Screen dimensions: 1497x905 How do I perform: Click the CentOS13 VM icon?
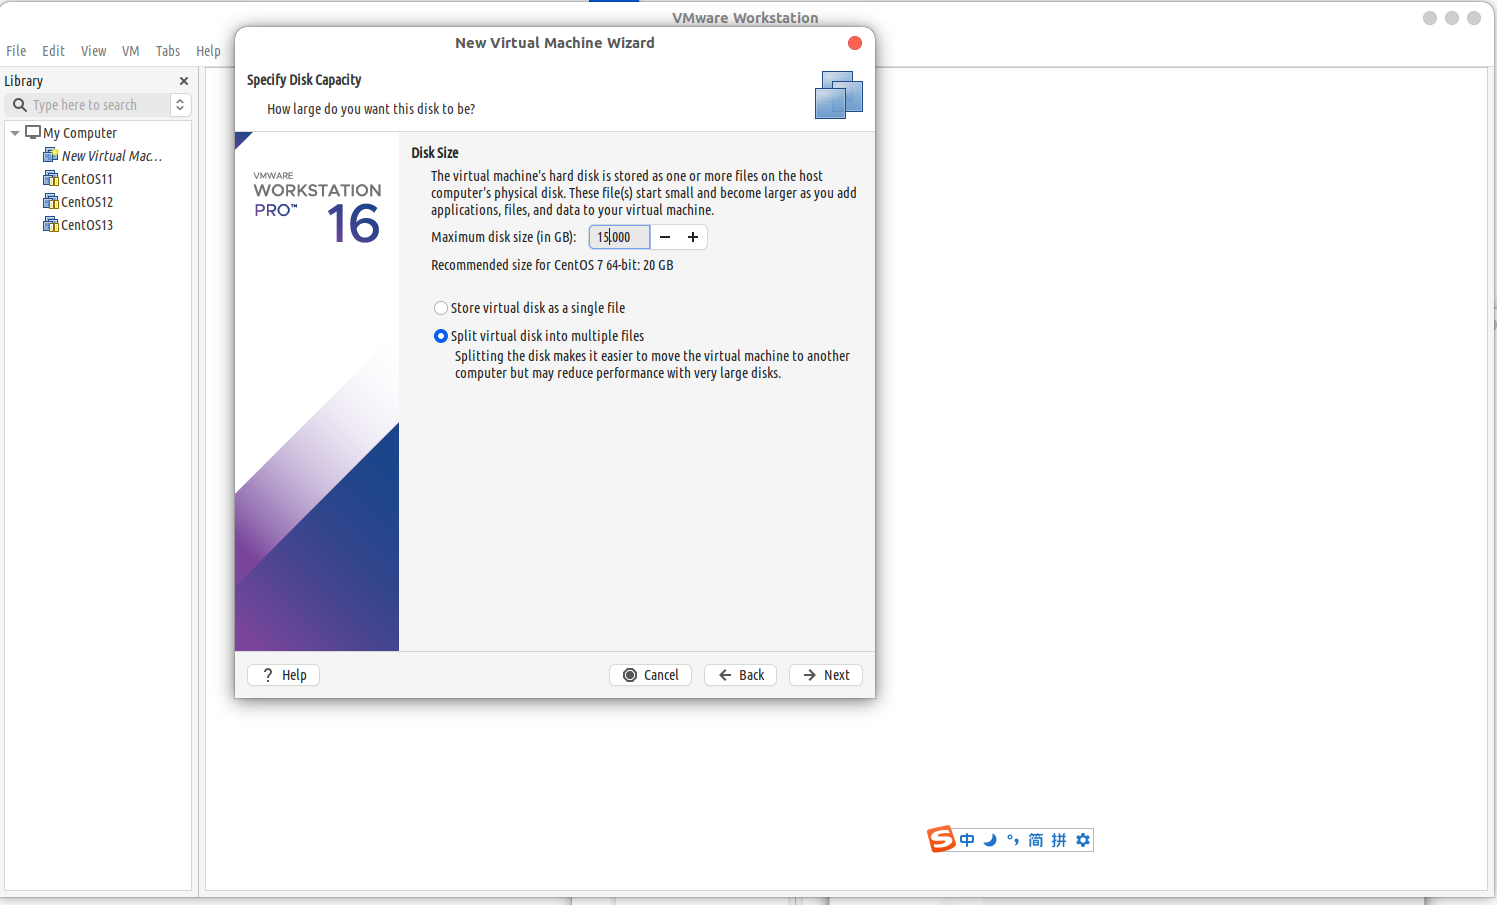click(x=50, y=224)
